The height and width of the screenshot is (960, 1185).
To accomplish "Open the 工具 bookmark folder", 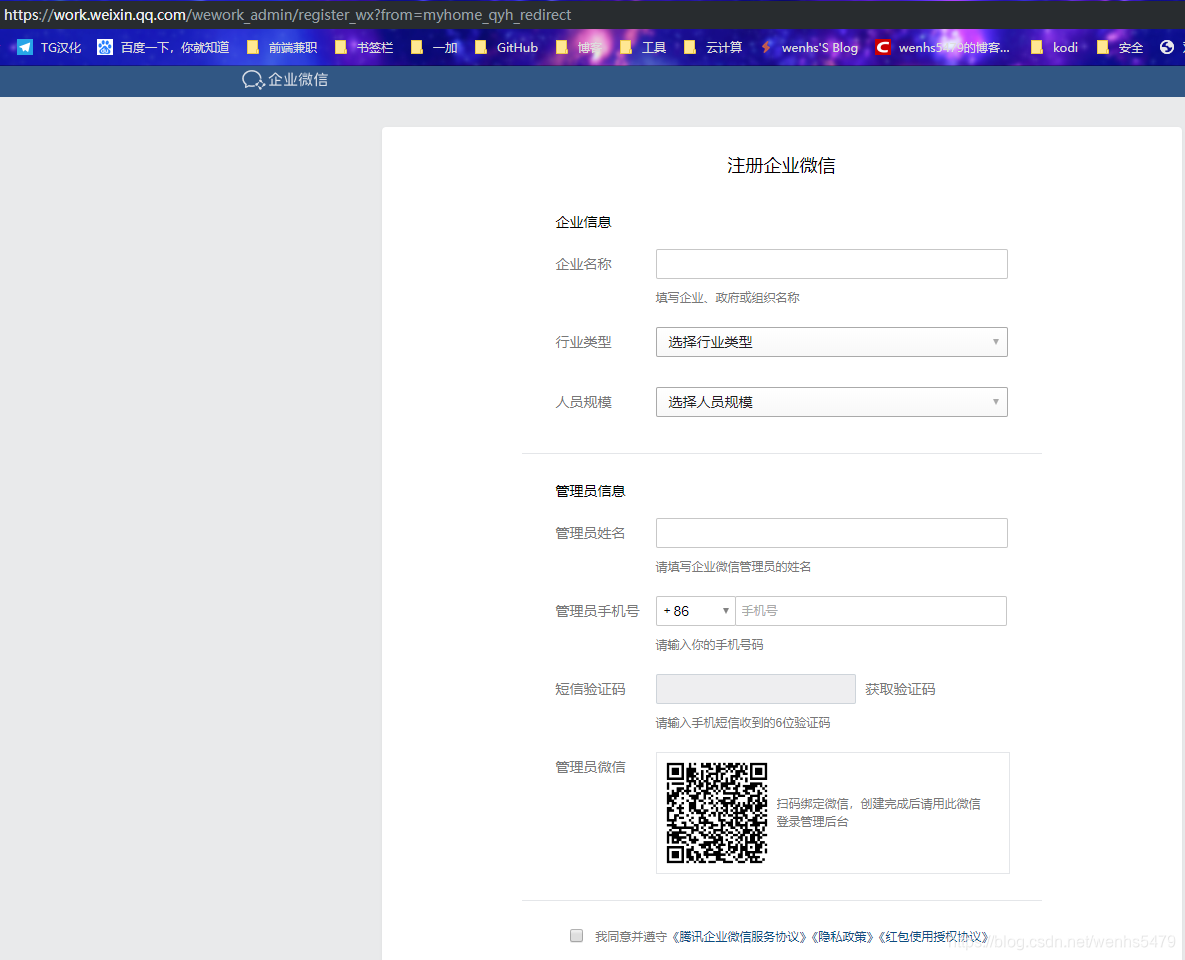I will tap(643, 48).
